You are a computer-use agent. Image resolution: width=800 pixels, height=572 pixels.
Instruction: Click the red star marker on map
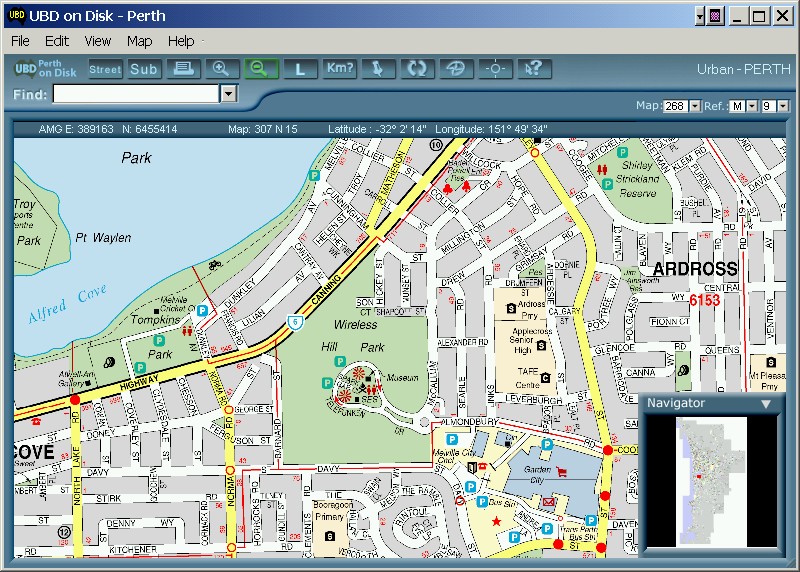coord(496,521)
